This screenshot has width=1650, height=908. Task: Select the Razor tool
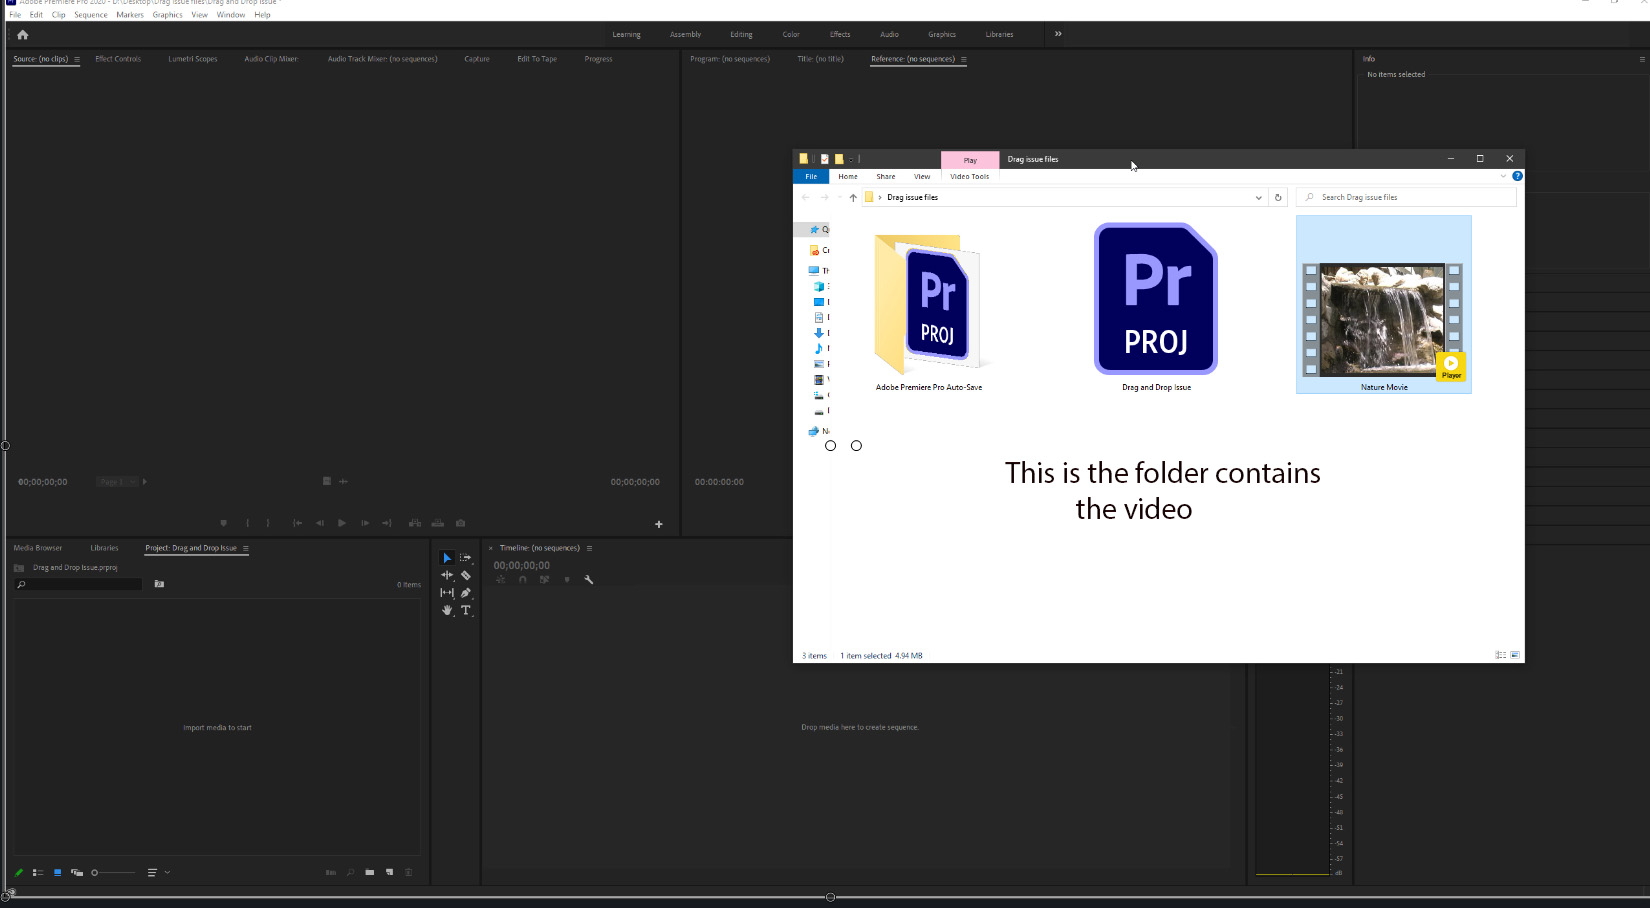click(465, 575)
